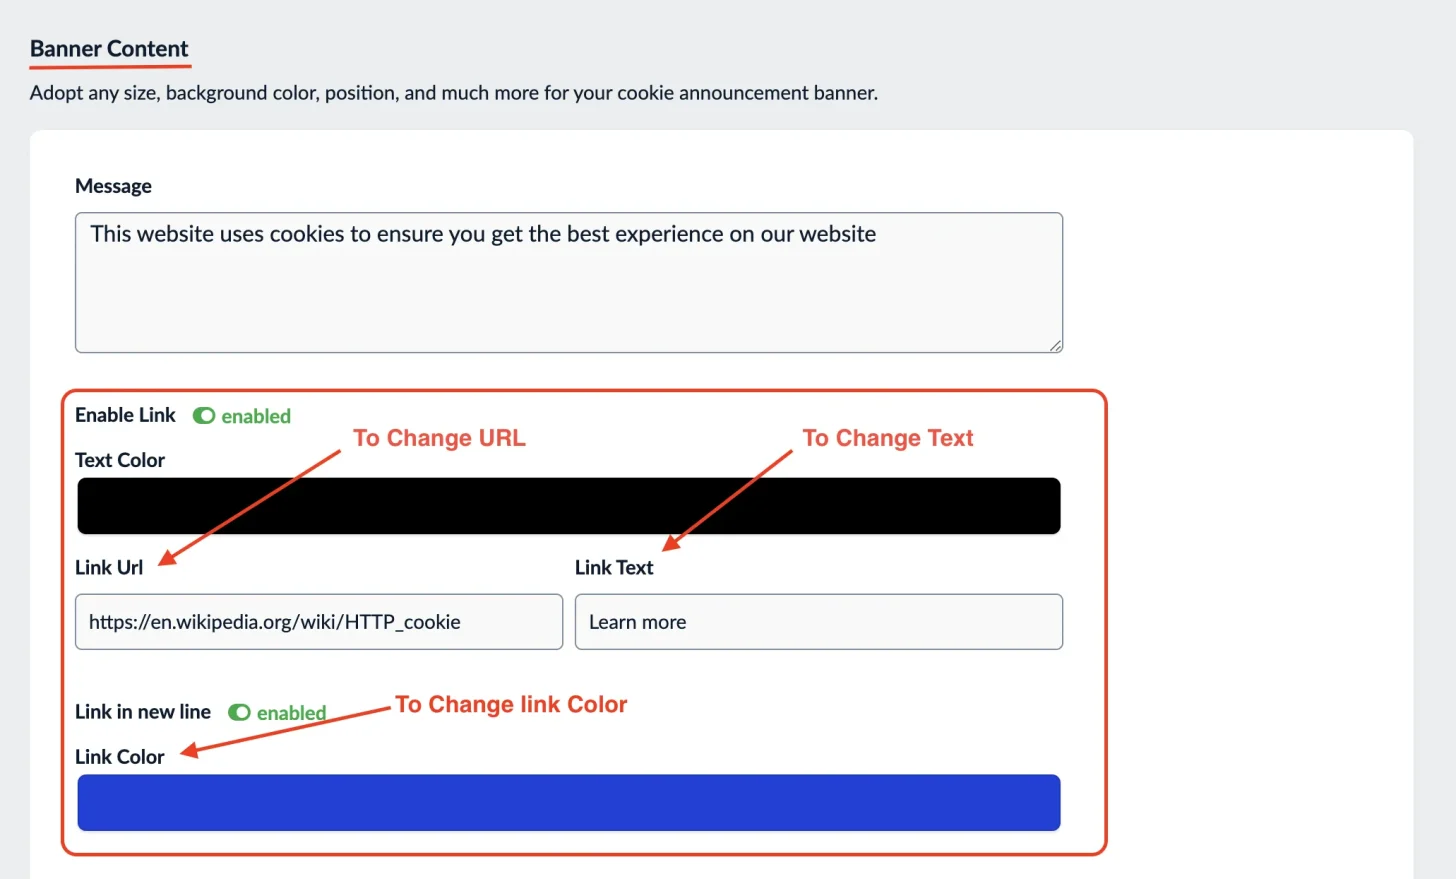The width and height of the screenshot is (1456, 879).
Task: Click inside the Message text area
Action: tap(569, 282)
